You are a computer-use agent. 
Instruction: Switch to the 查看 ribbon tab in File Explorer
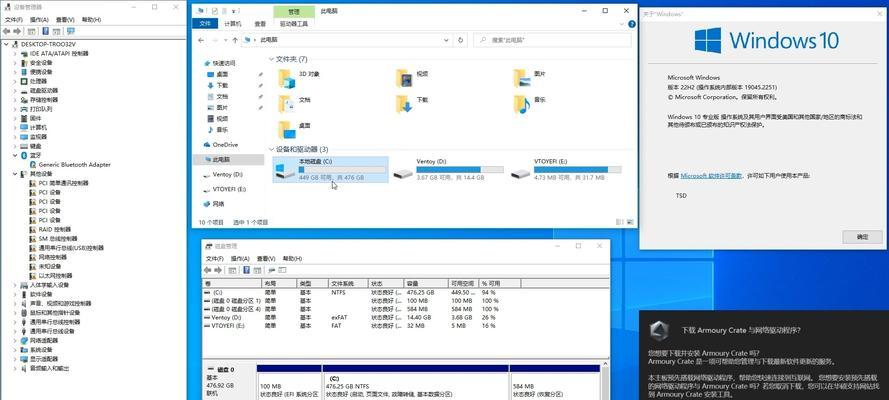[260, 24]
